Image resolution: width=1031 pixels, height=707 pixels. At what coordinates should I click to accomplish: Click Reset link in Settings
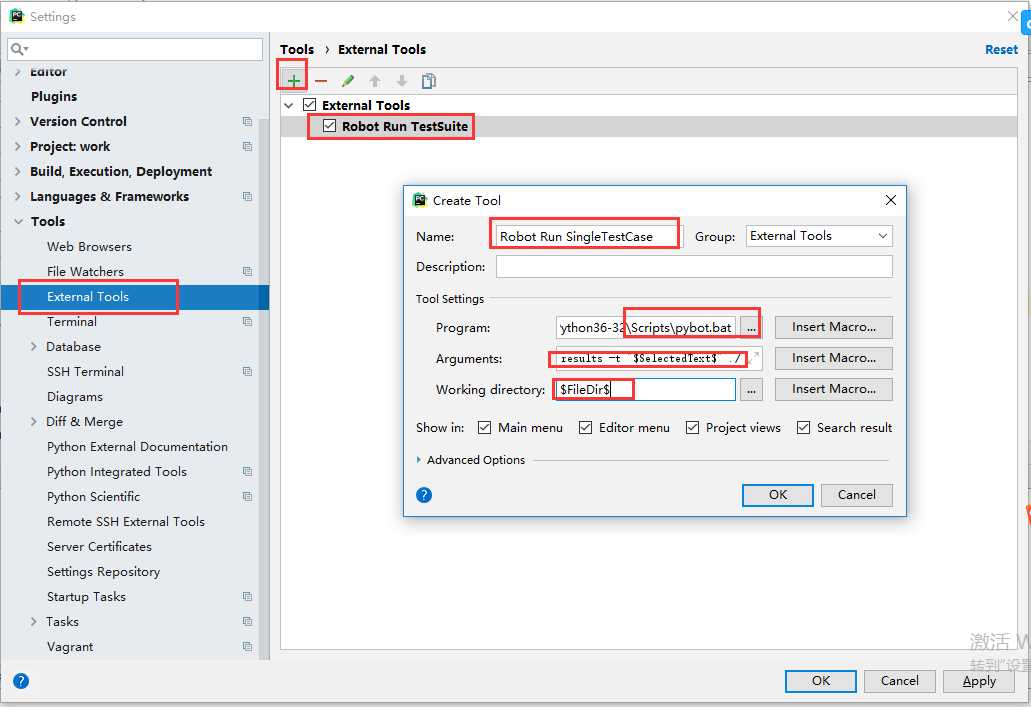tap(1001, 49)
